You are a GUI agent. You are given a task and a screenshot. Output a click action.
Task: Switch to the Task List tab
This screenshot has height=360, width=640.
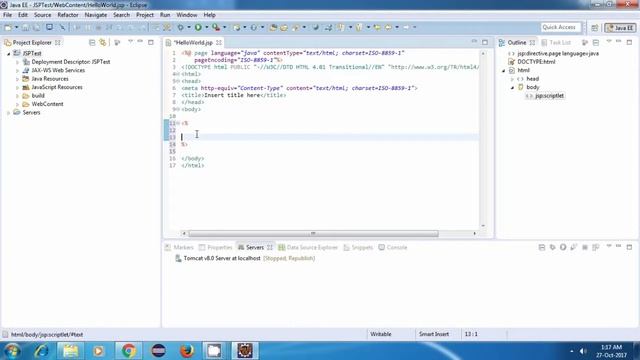556,42
